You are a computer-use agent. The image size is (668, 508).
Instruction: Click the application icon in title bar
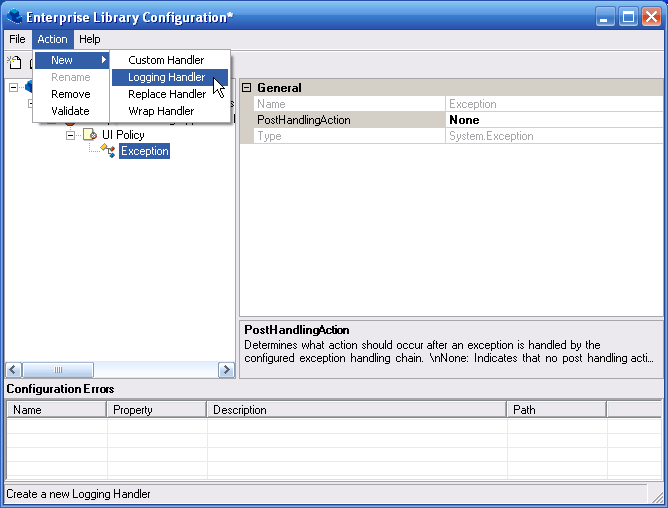(x=14, y=16)
